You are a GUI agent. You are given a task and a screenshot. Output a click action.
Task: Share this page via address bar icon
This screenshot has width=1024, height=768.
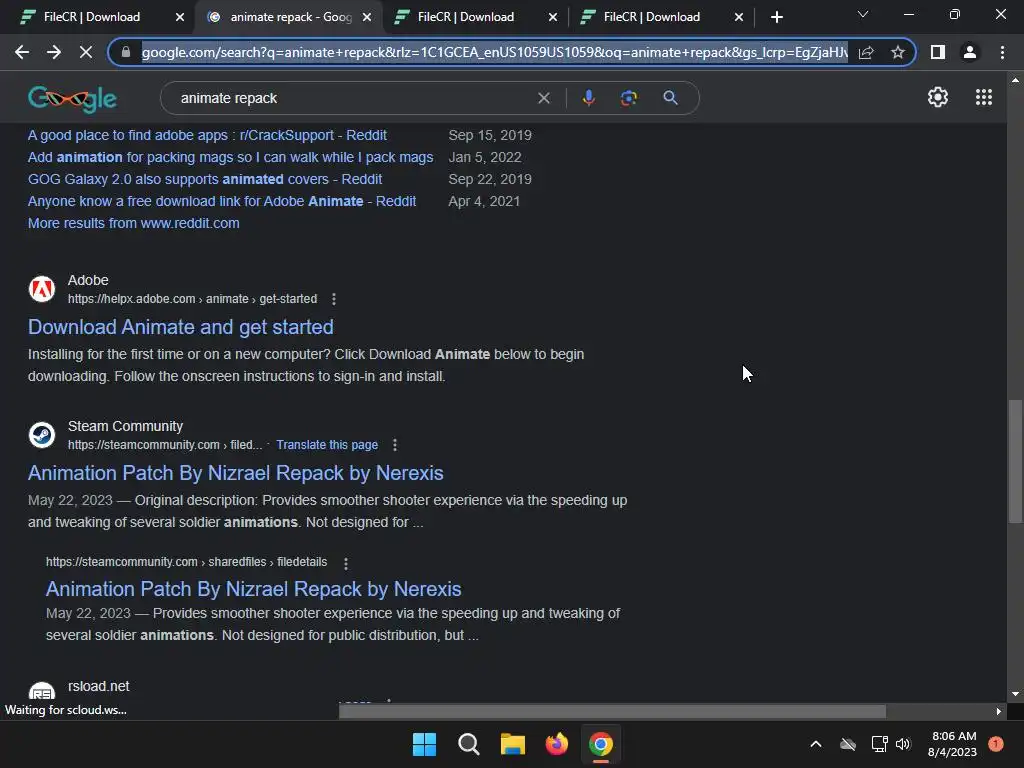(x=866, y=52)
